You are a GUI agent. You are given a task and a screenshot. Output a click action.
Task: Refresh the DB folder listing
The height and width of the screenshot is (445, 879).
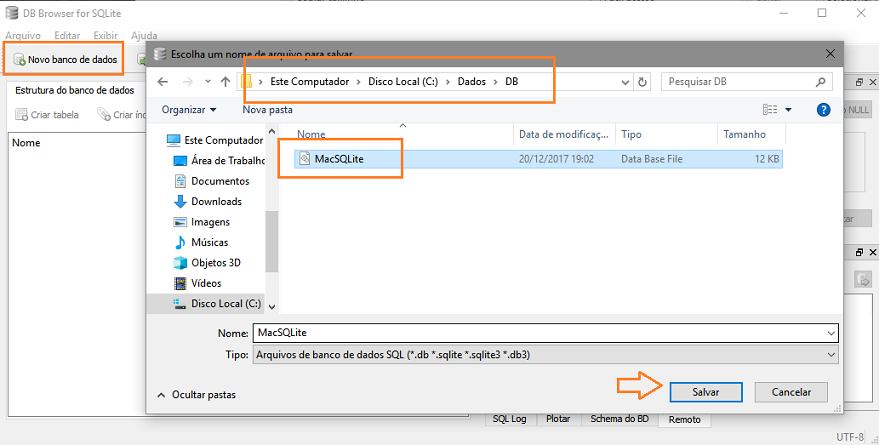click(642, 82)
